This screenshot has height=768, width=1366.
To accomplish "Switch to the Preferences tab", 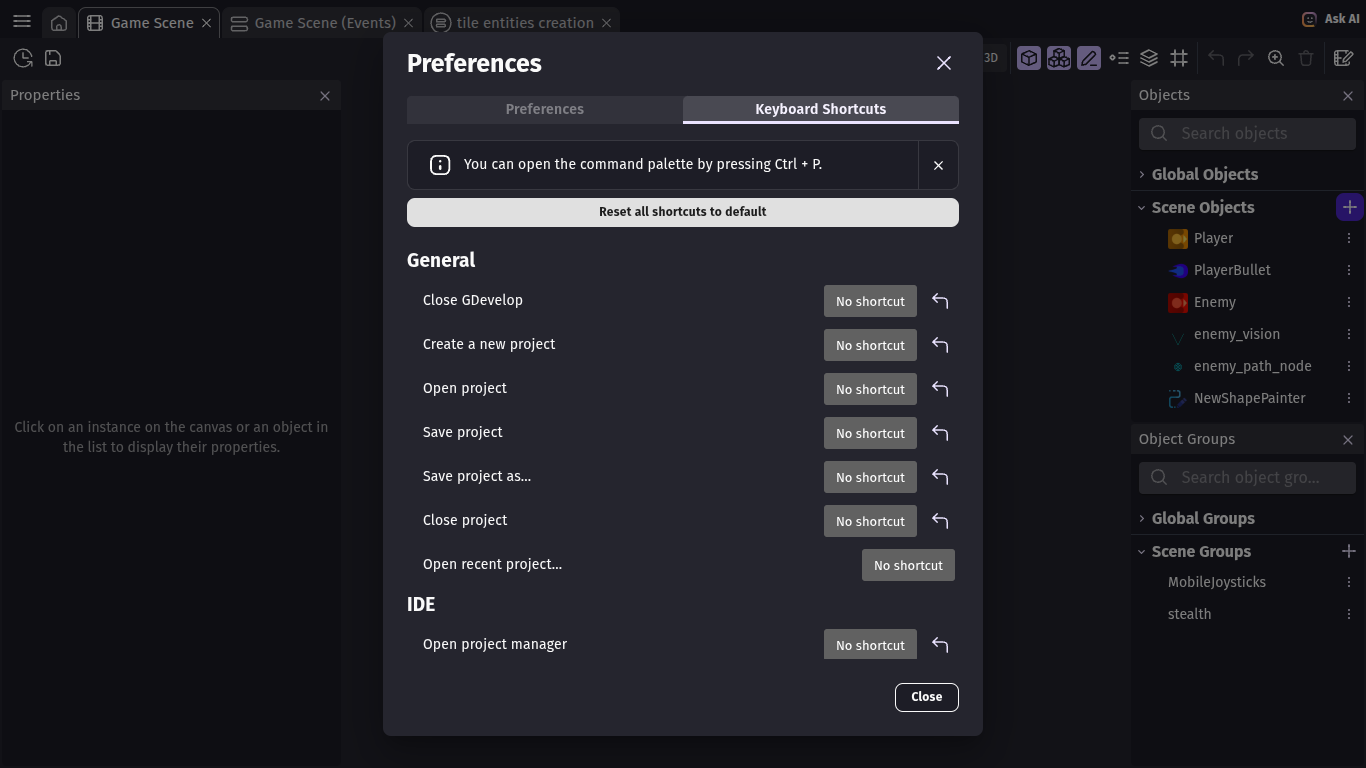I will [x=544, y=109].
